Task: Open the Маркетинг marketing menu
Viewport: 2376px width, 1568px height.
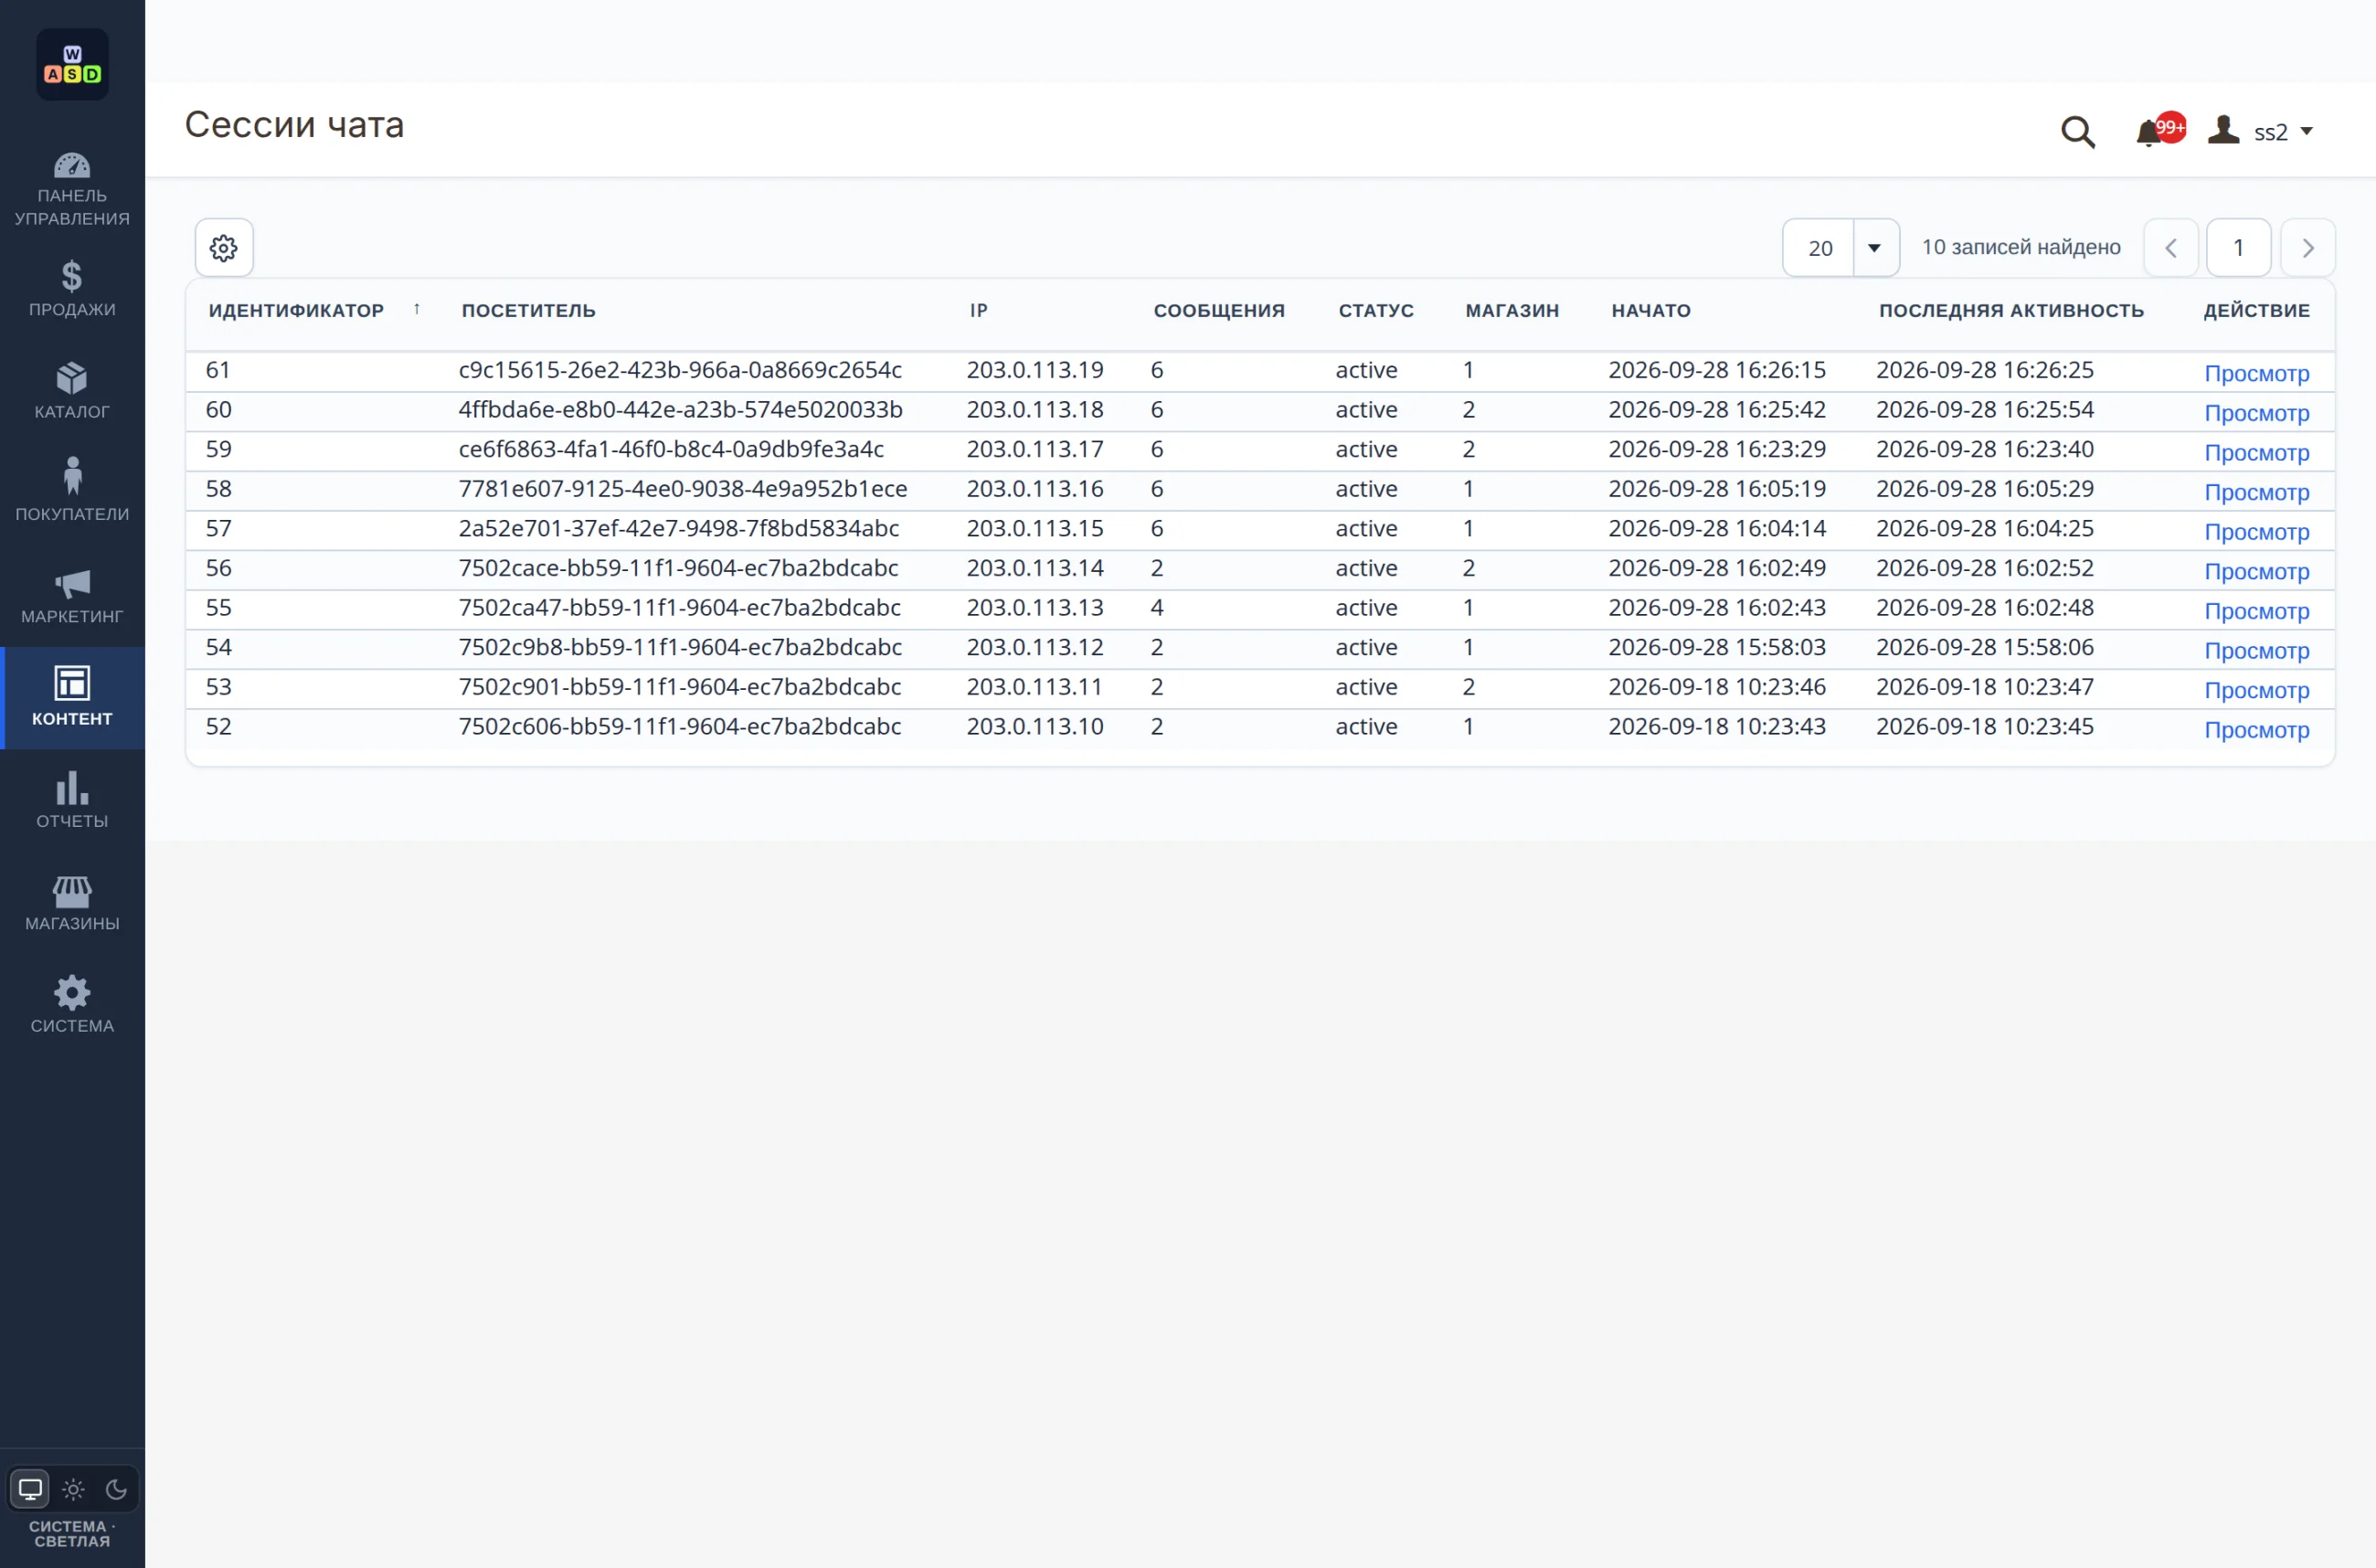Action: pyautogui.click(x=72, y=596)
